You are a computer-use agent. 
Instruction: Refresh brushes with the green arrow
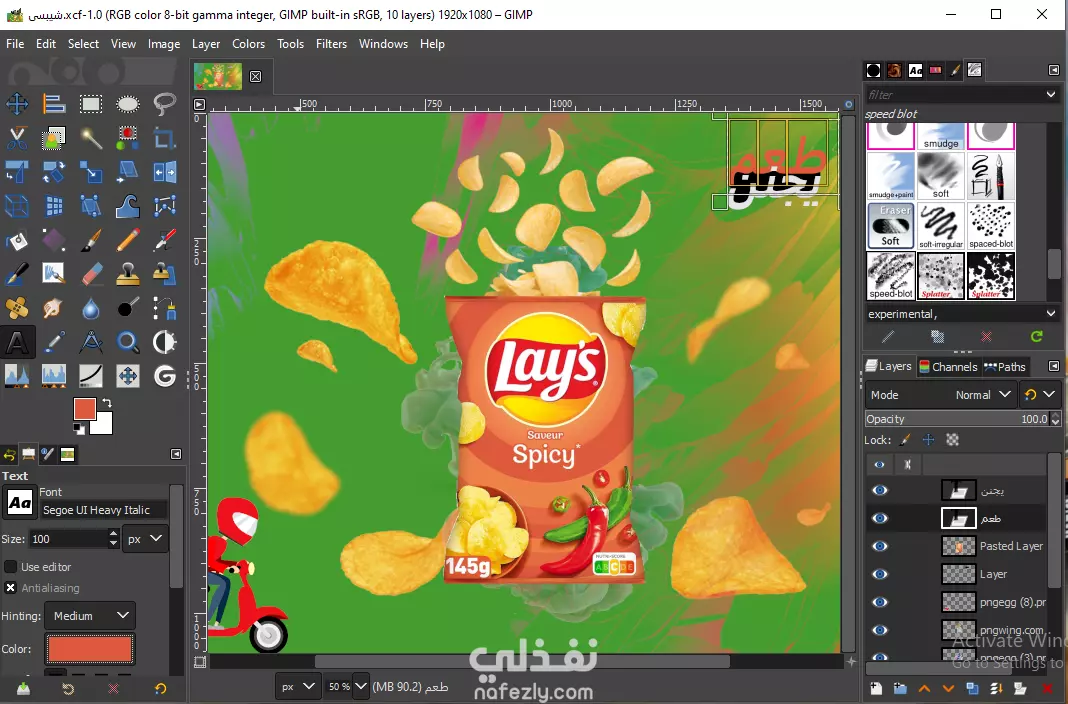point(1036,336)
